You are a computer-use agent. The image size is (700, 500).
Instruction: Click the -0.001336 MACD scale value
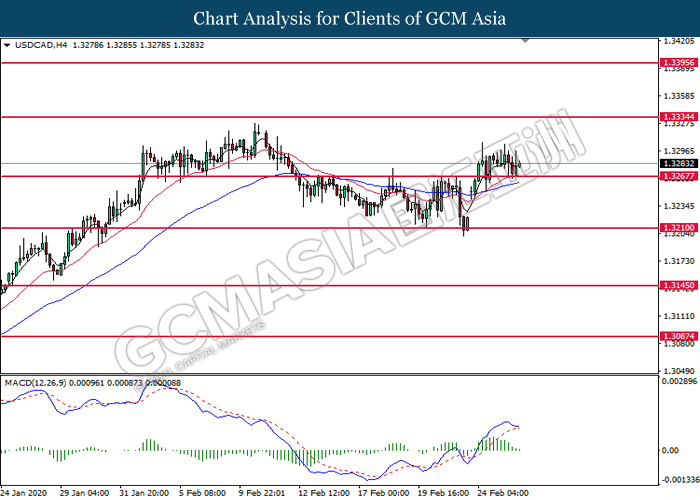point(678,479)
